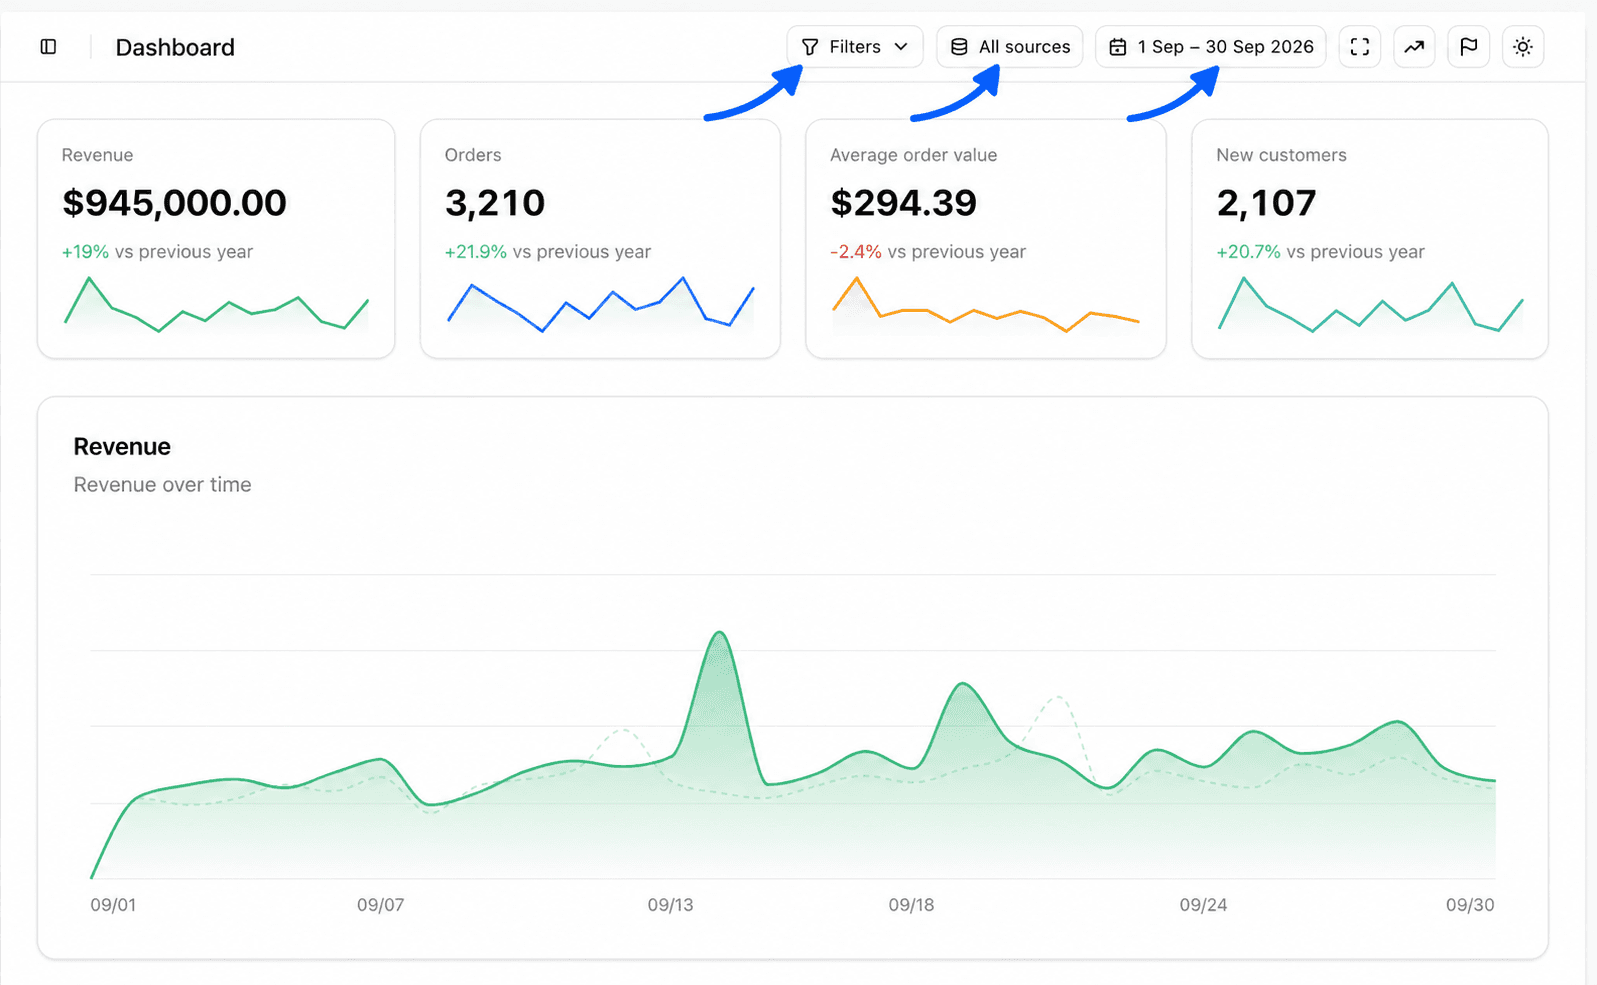Open the orange Average order value sparkline
1597x985 pixels.
pos(985,304)
